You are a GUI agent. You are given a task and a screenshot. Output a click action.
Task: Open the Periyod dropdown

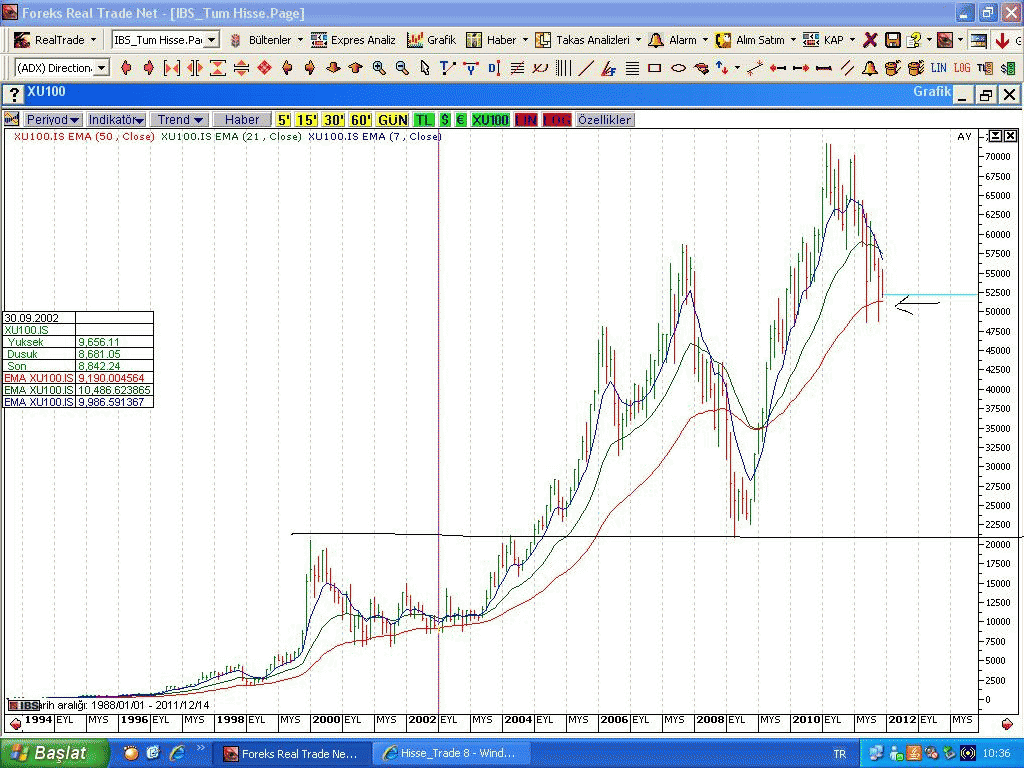coord(52,120)
